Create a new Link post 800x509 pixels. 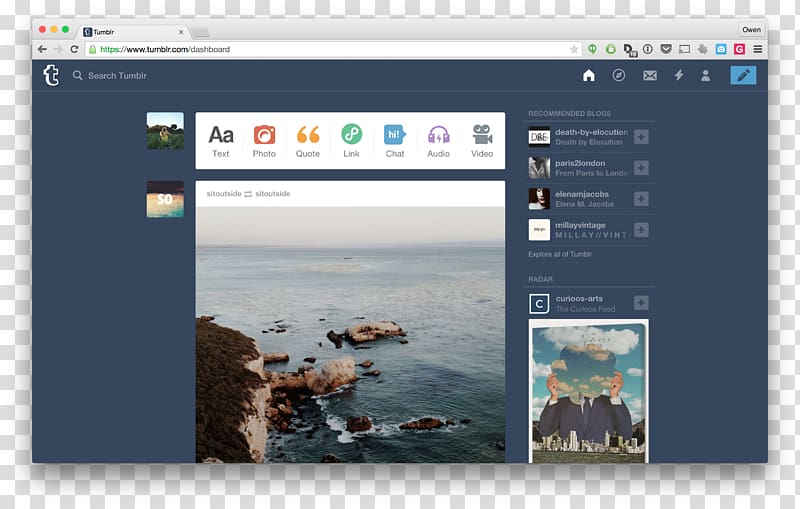click(x=351, y=141)
